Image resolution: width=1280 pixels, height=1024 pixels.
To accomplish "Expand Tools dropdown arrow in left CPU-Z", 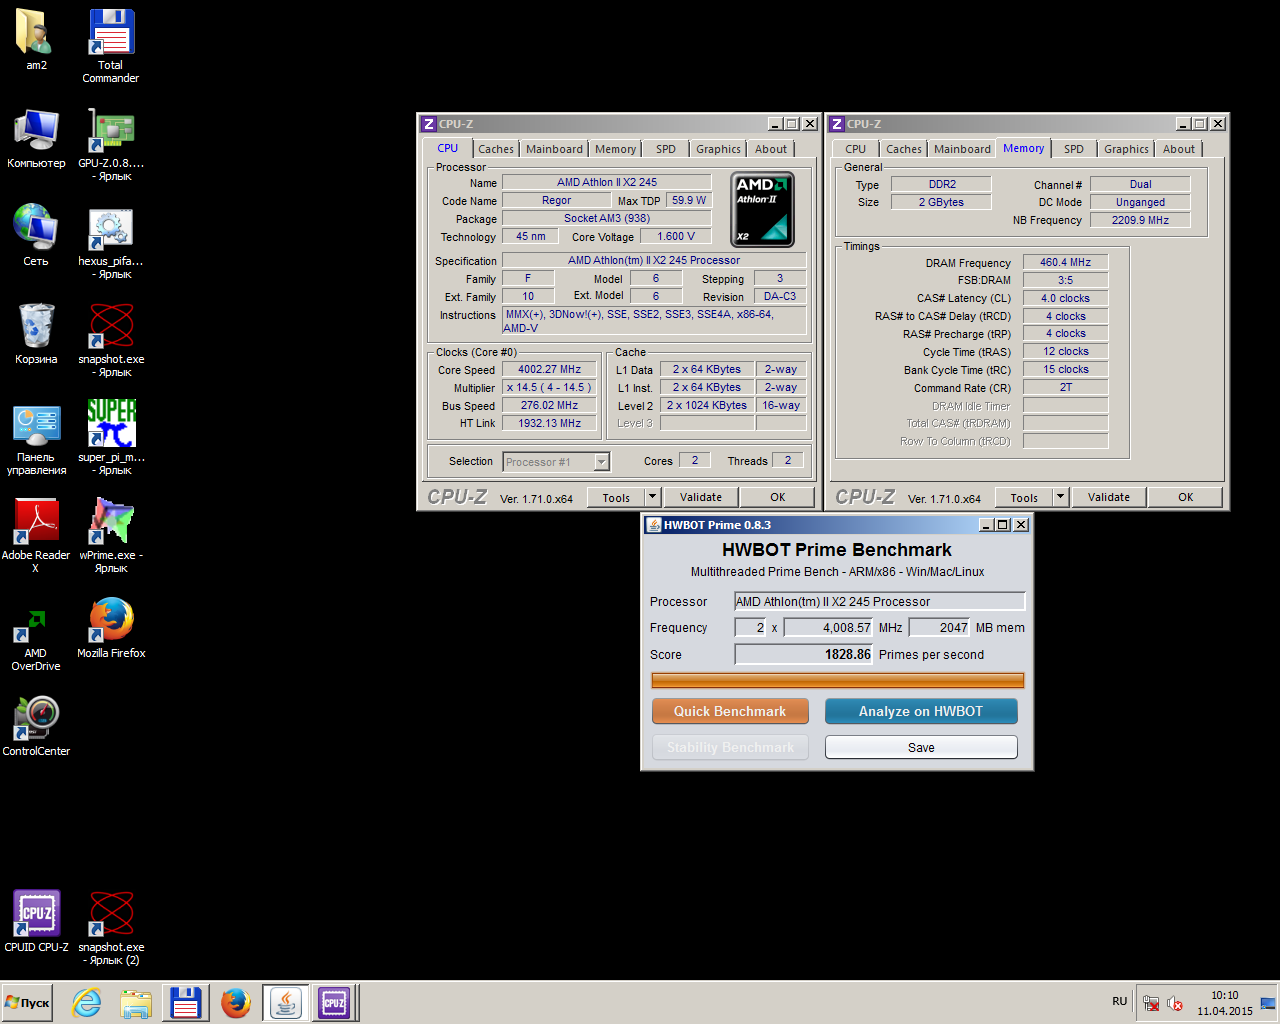I will (652, 496).
